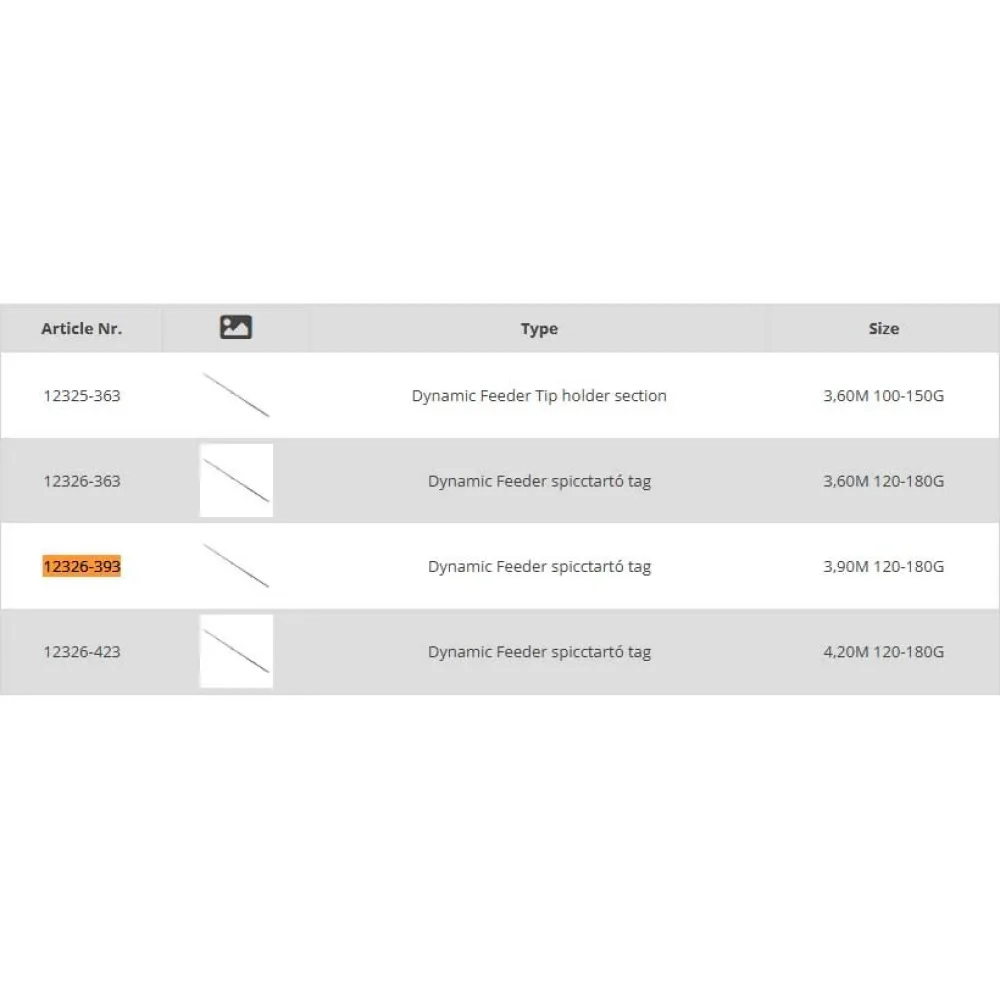Image resolution: width=1000 pixels, height=1000 pixels.
Task: Select article number 12326-363
Action: click(x=82, y=481)
